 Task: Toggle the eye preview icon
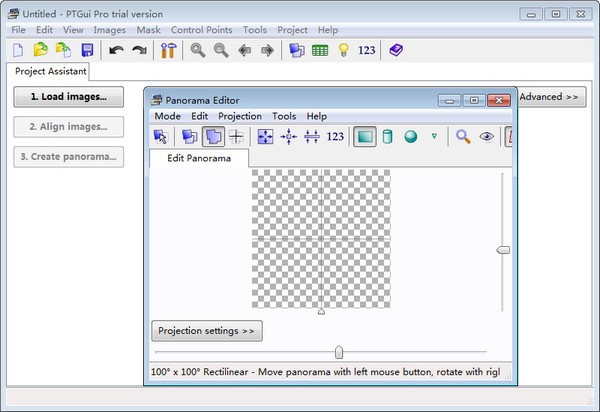[486, 136]
